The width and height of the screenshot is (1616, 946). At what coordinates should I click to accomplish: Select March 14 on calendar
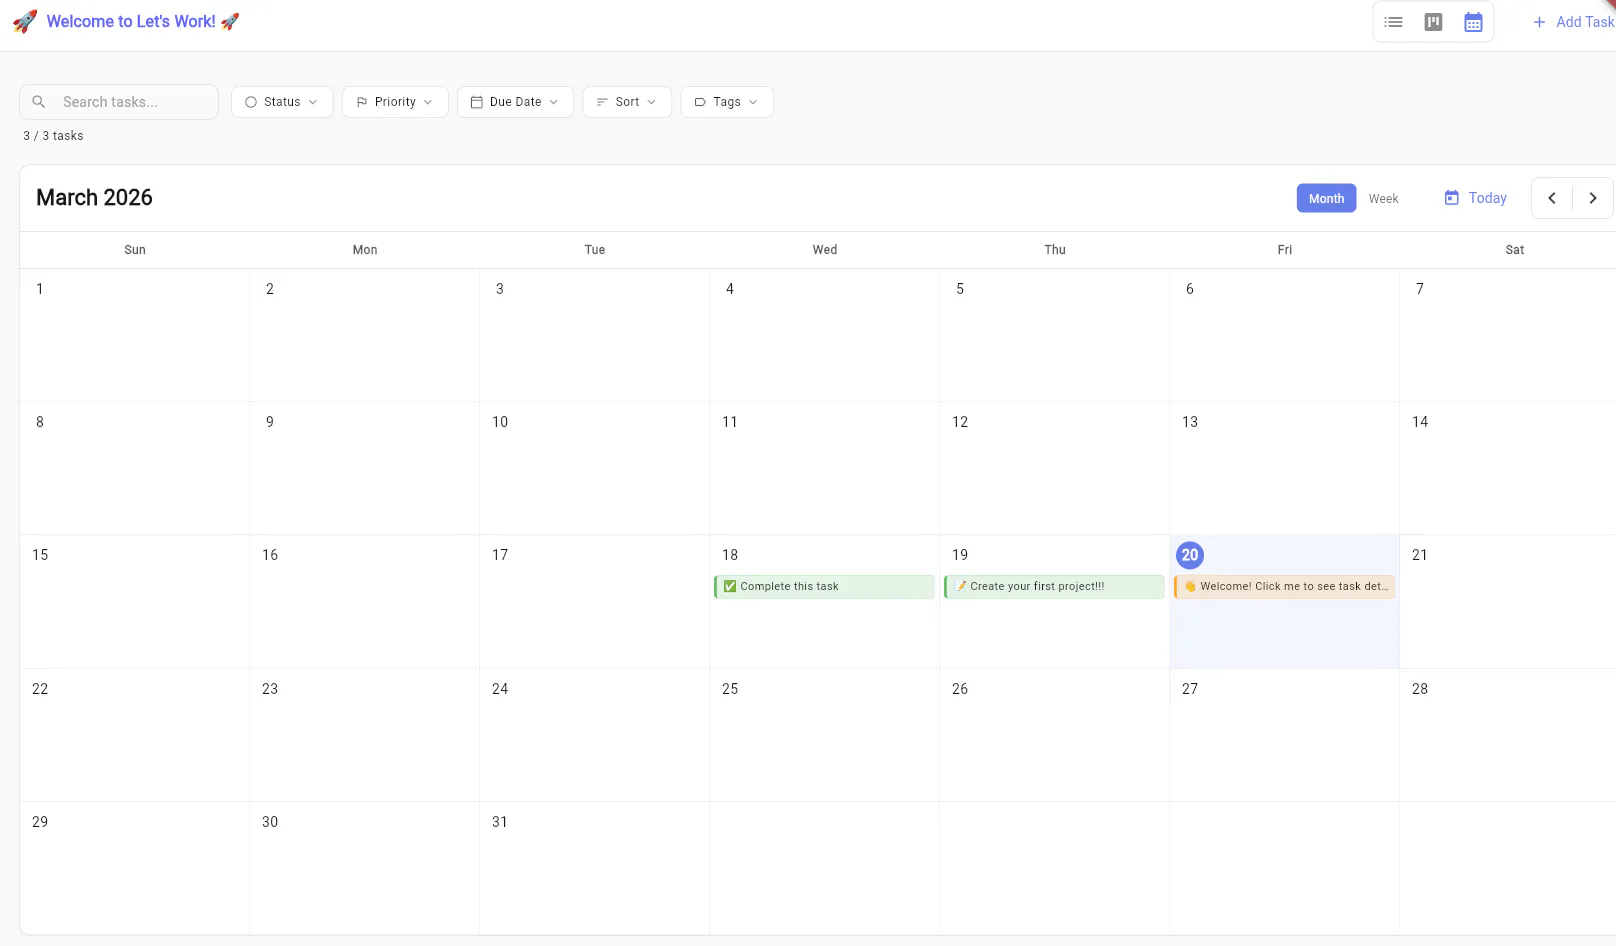[1420, 422]
